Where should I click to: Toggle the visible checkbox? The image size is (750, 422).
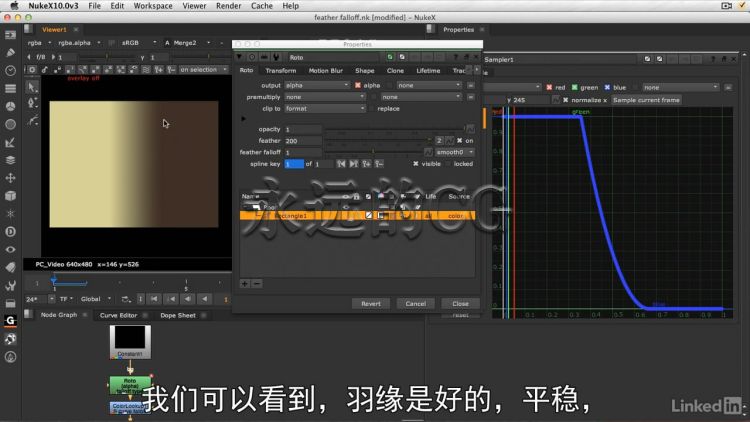click(x=416, y=164)
